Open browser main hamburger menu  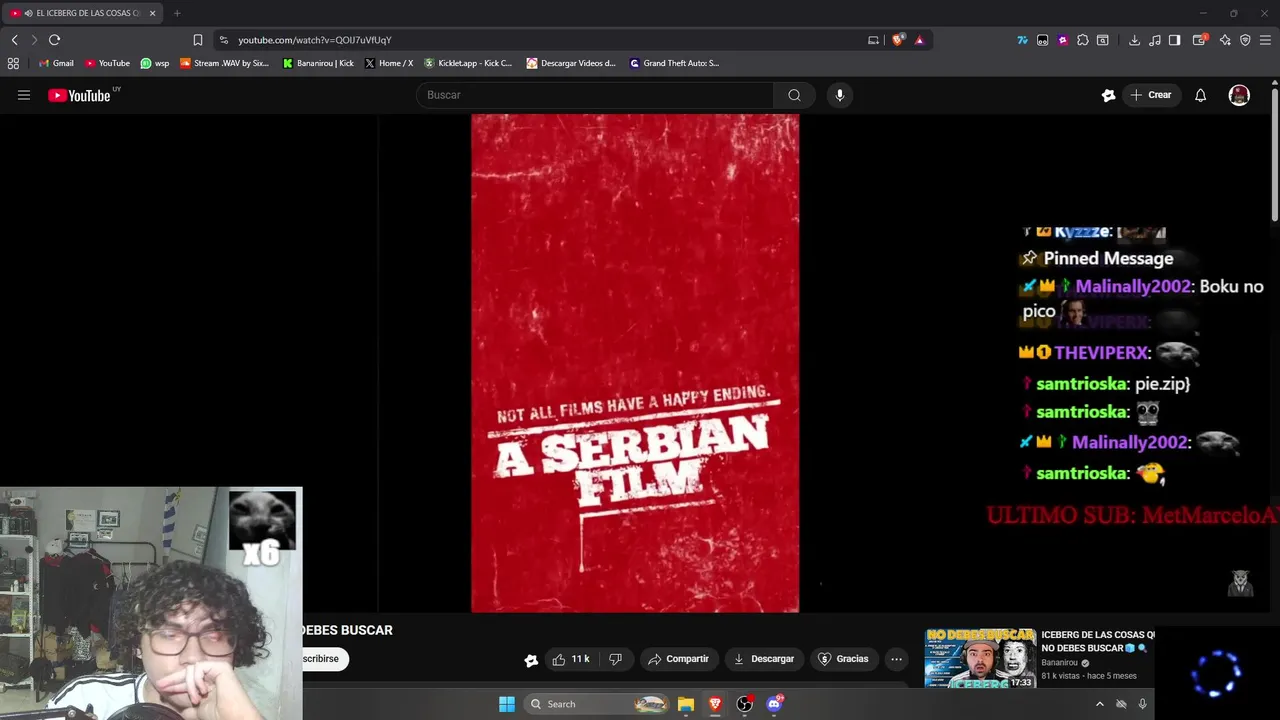1265,40
